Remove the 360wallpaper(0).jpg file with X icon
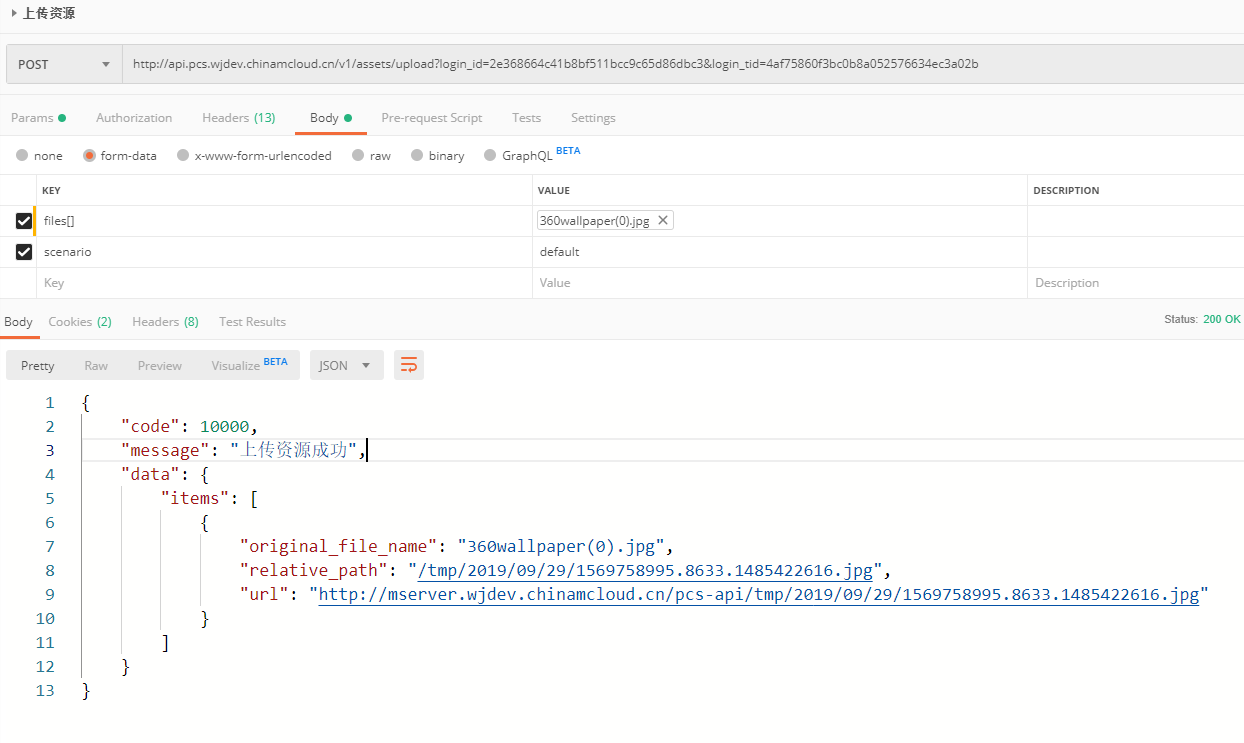Image resolution: width=1244 pixels, height=743 pixels. tap(662, 220)
